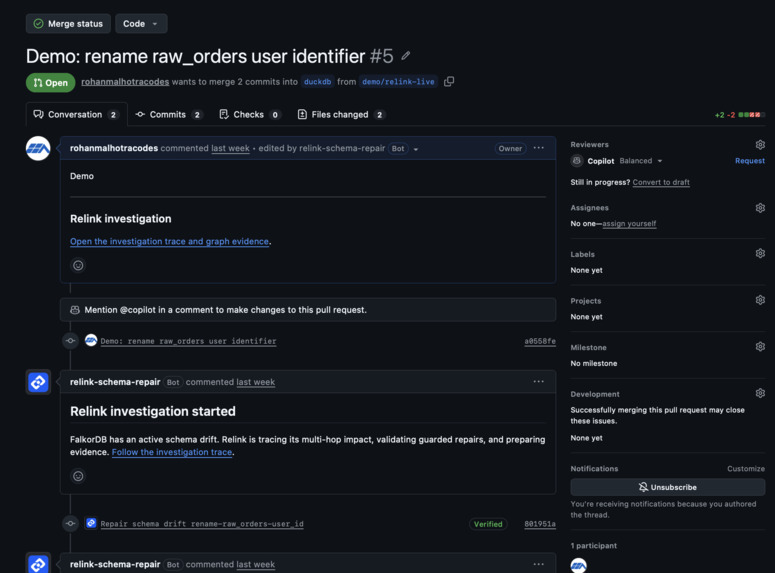Open Projects settings gear
This screenshot has height=573, width=775.
pos(760,300)
